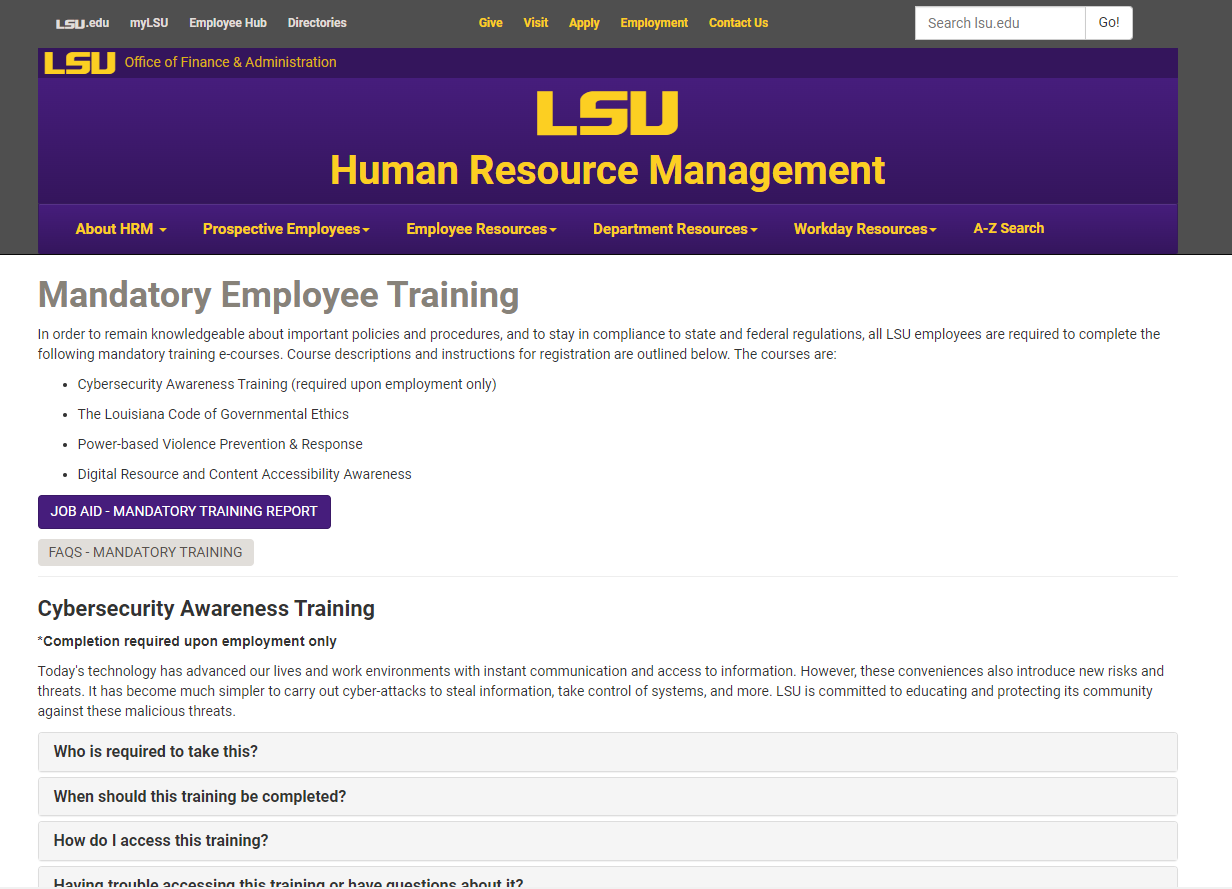This screenshot has height=889, width=1232.
Task: Open Office of Finance & Administration link
Action: (x=231, y=62)
